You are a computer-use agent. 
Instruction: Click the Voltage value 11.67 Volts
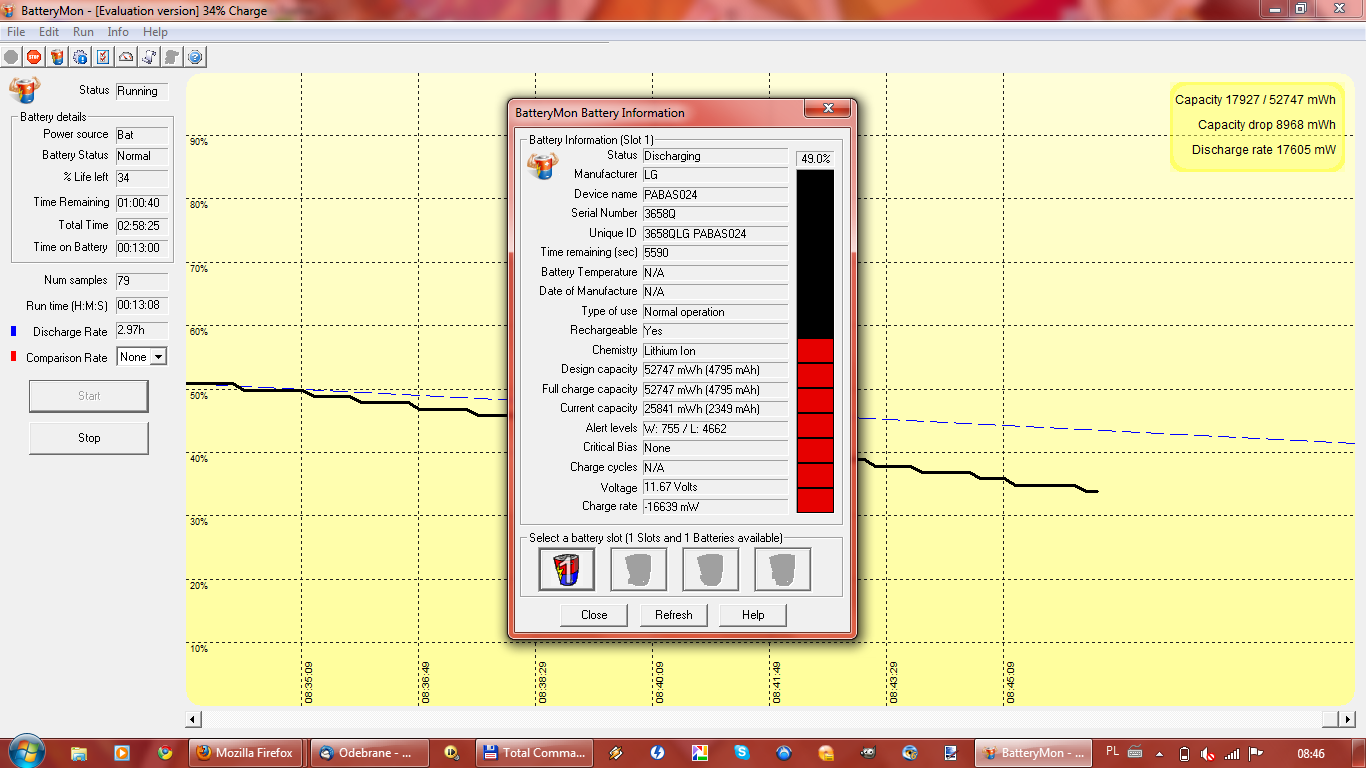click(x=715, y=487)
